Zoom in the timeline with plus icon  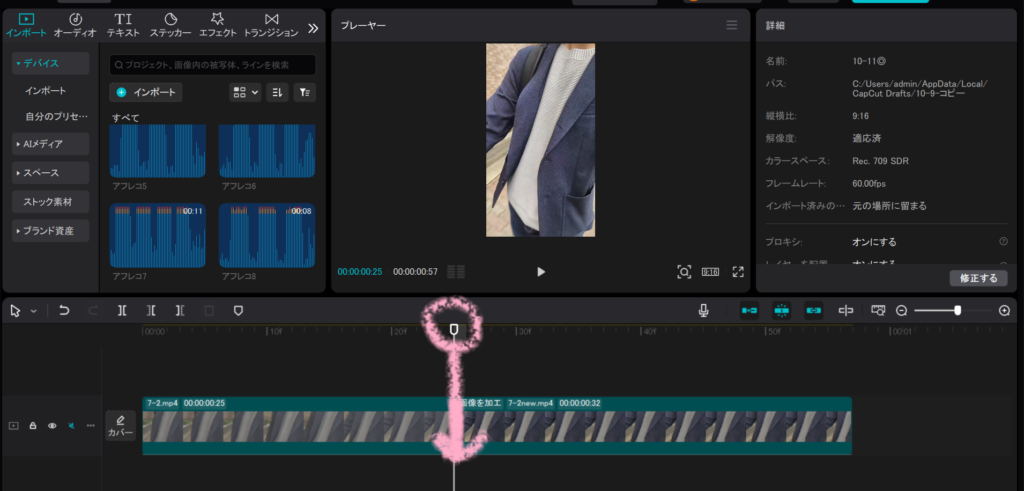(x=1004, y=311)
